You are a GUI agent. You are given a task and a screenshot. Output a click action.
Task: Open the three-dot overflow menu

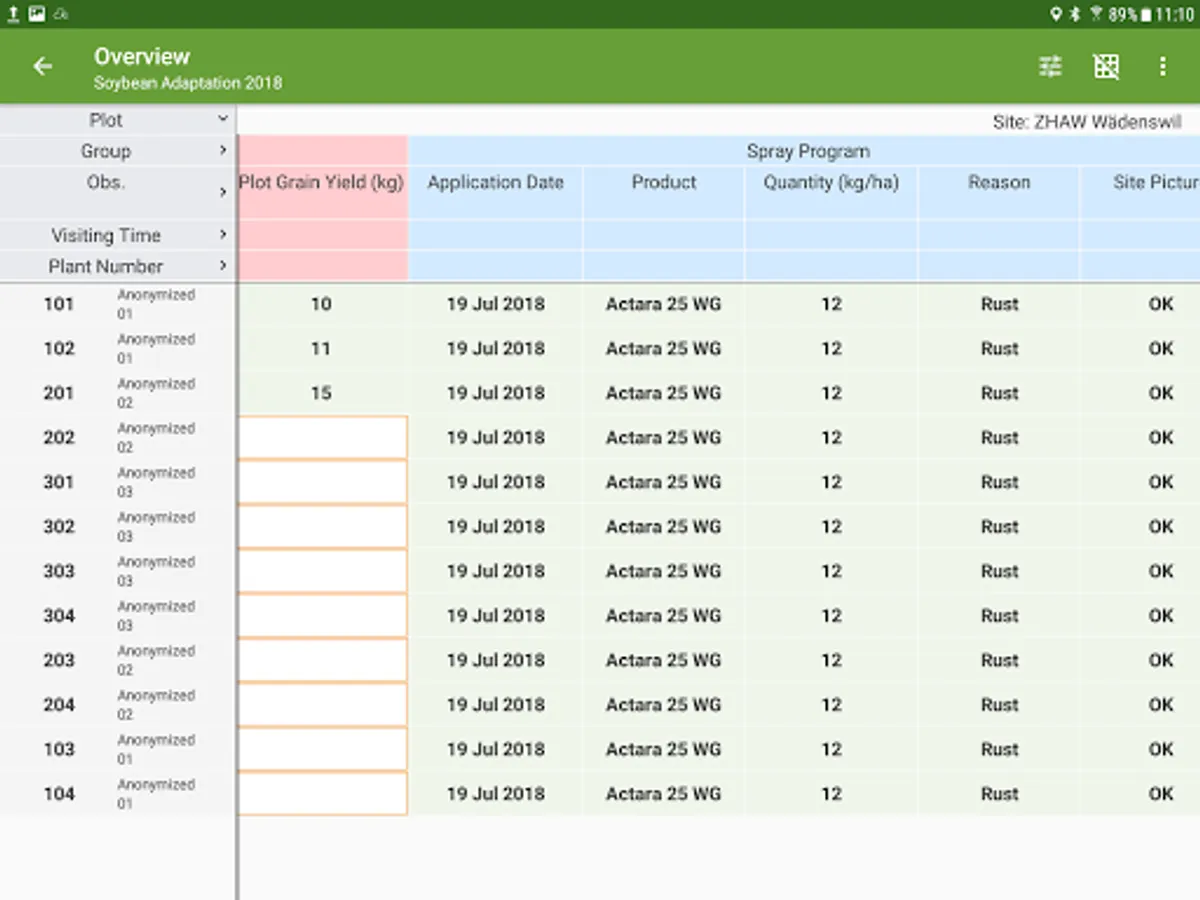[x=1162, y=67]
